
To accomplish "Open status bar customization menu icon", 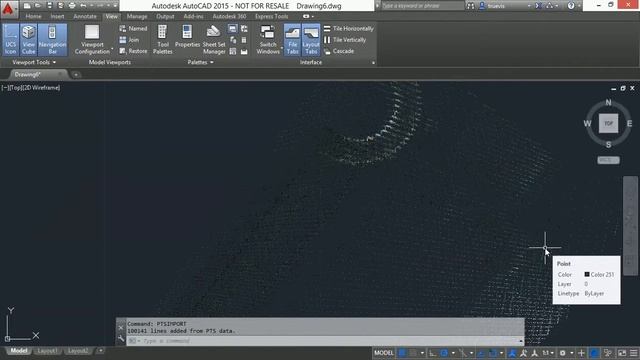I will point(634,353).
